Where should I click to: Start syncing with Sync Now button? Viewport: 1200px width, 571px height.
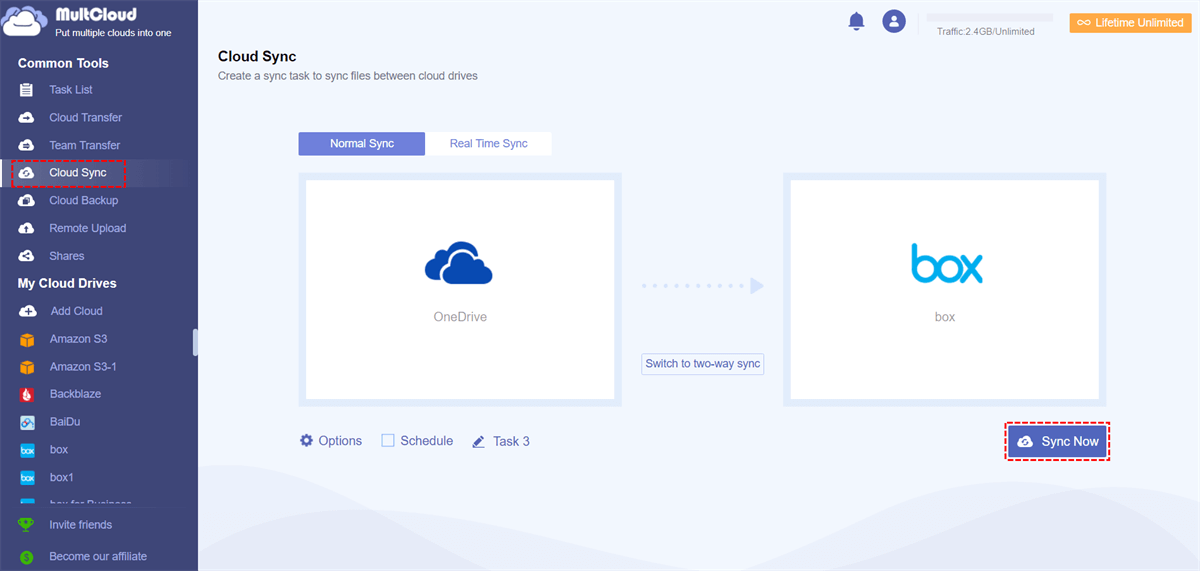tap(1057, 441)
